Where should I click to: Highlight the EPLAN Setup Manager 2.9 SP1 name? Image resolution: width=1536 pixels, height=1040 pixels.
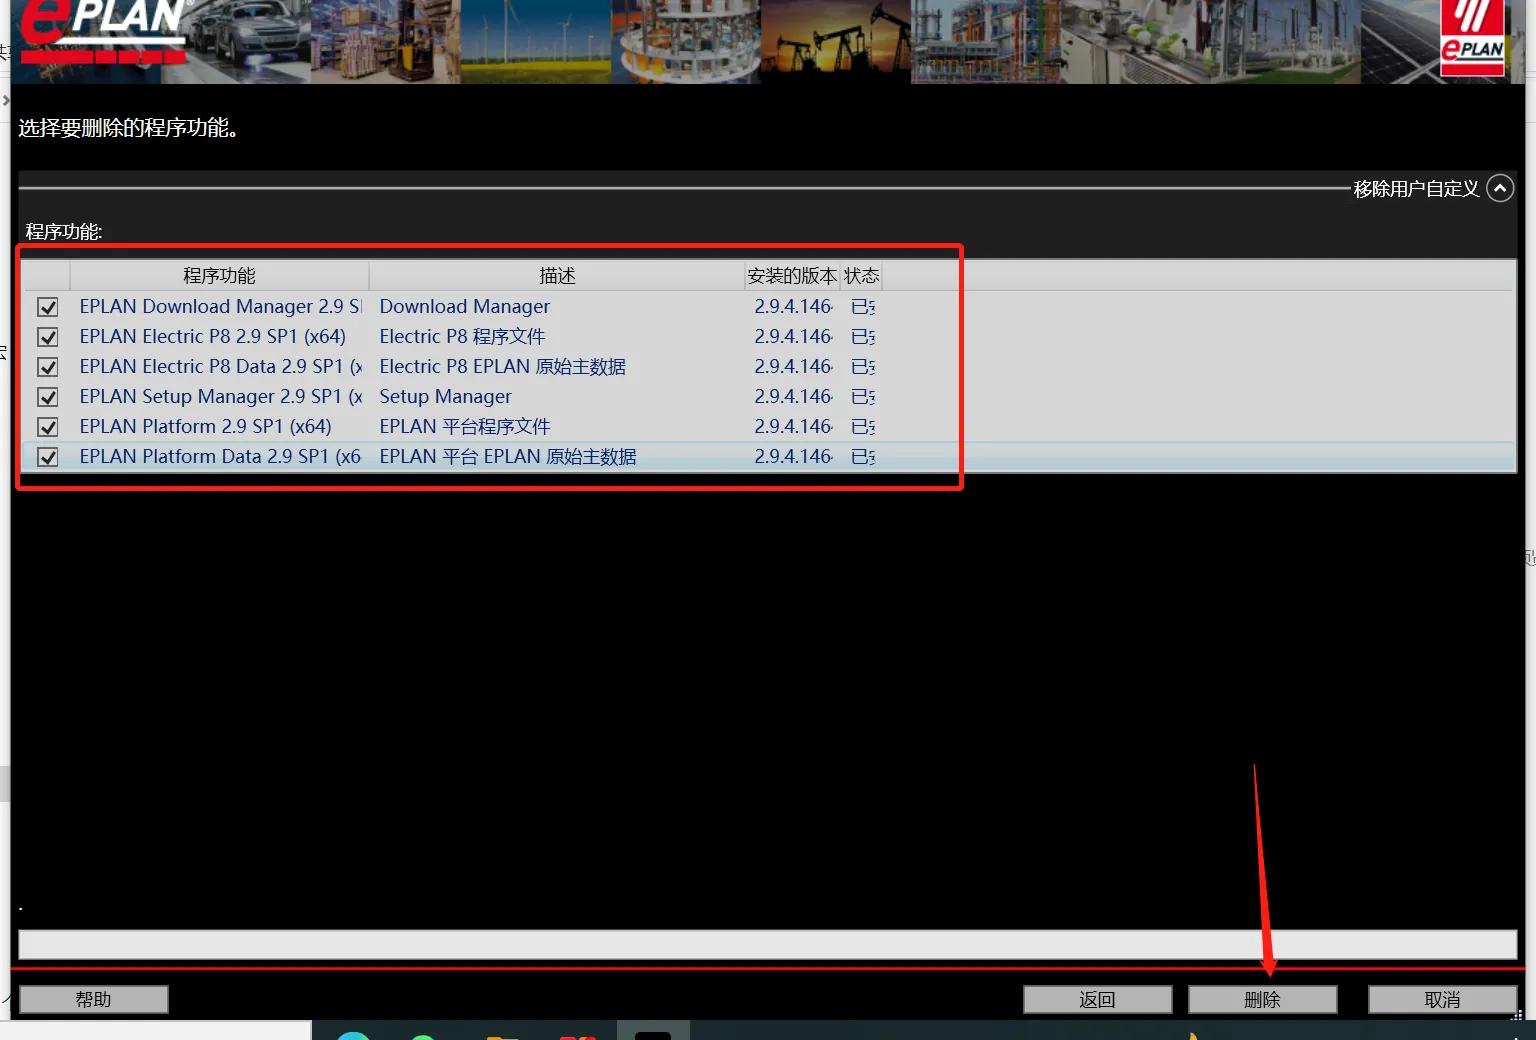(x=220, y=397)
